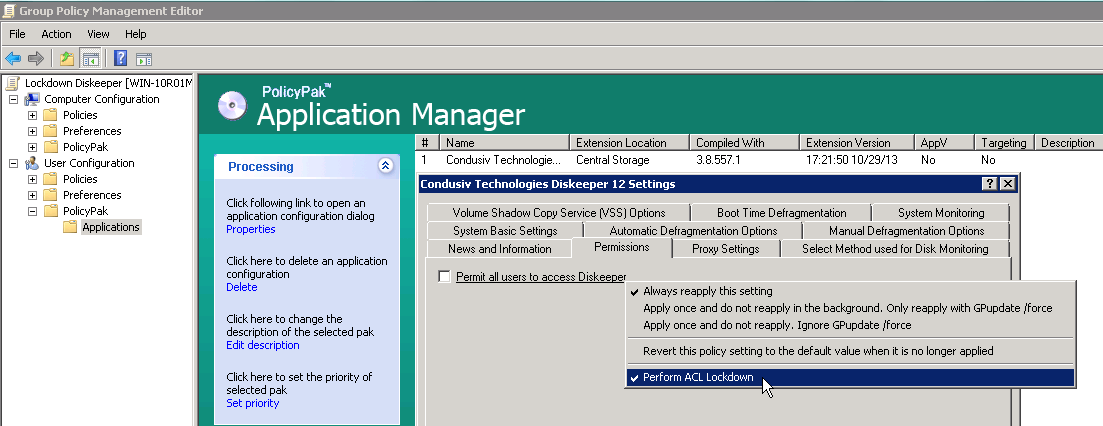Viewport: 1103px width, 426px height.
Task: Collapse the User Configuration node
Action: [x=13, y=163]
